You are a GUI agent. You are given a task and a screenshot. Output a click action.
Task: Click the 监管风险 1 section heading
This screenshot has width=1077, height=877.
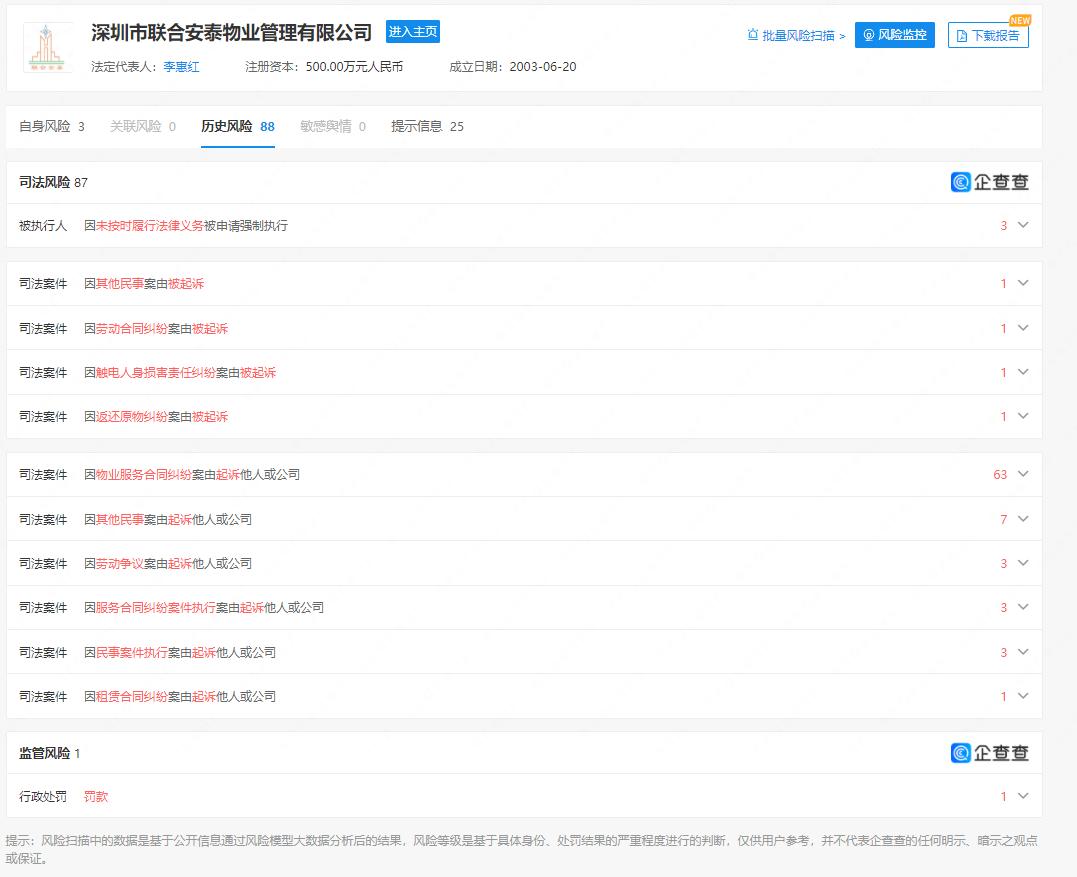coord(49,753)
